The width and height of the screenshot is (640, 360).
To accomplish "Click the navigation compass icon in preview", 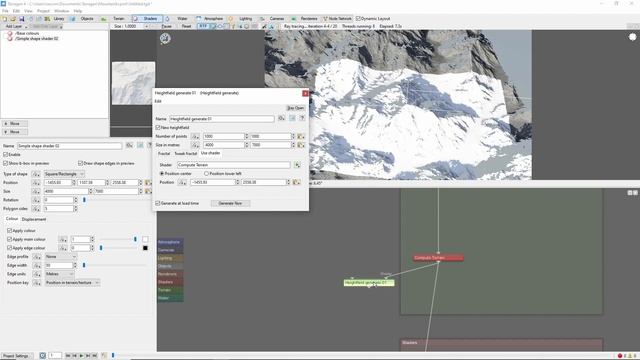I will tap(165, 38).
